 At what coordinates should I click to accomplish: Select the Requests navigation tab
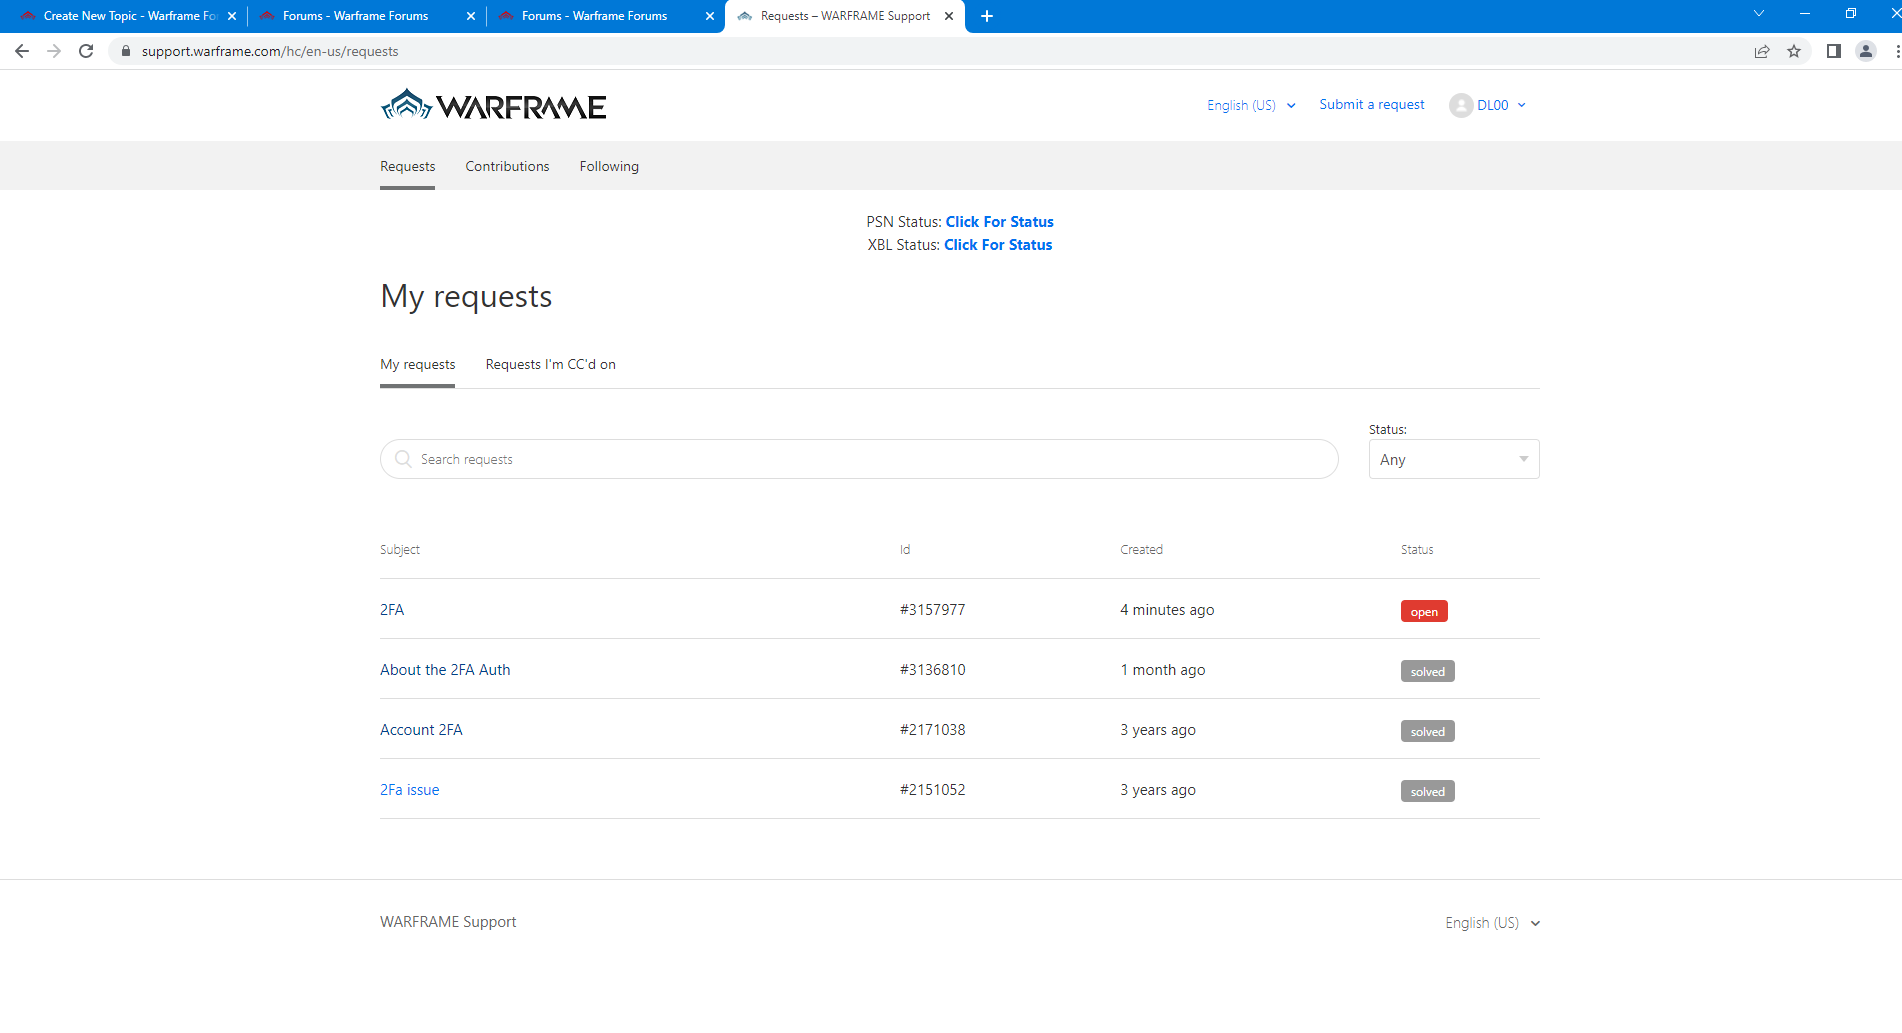point(407,166)
